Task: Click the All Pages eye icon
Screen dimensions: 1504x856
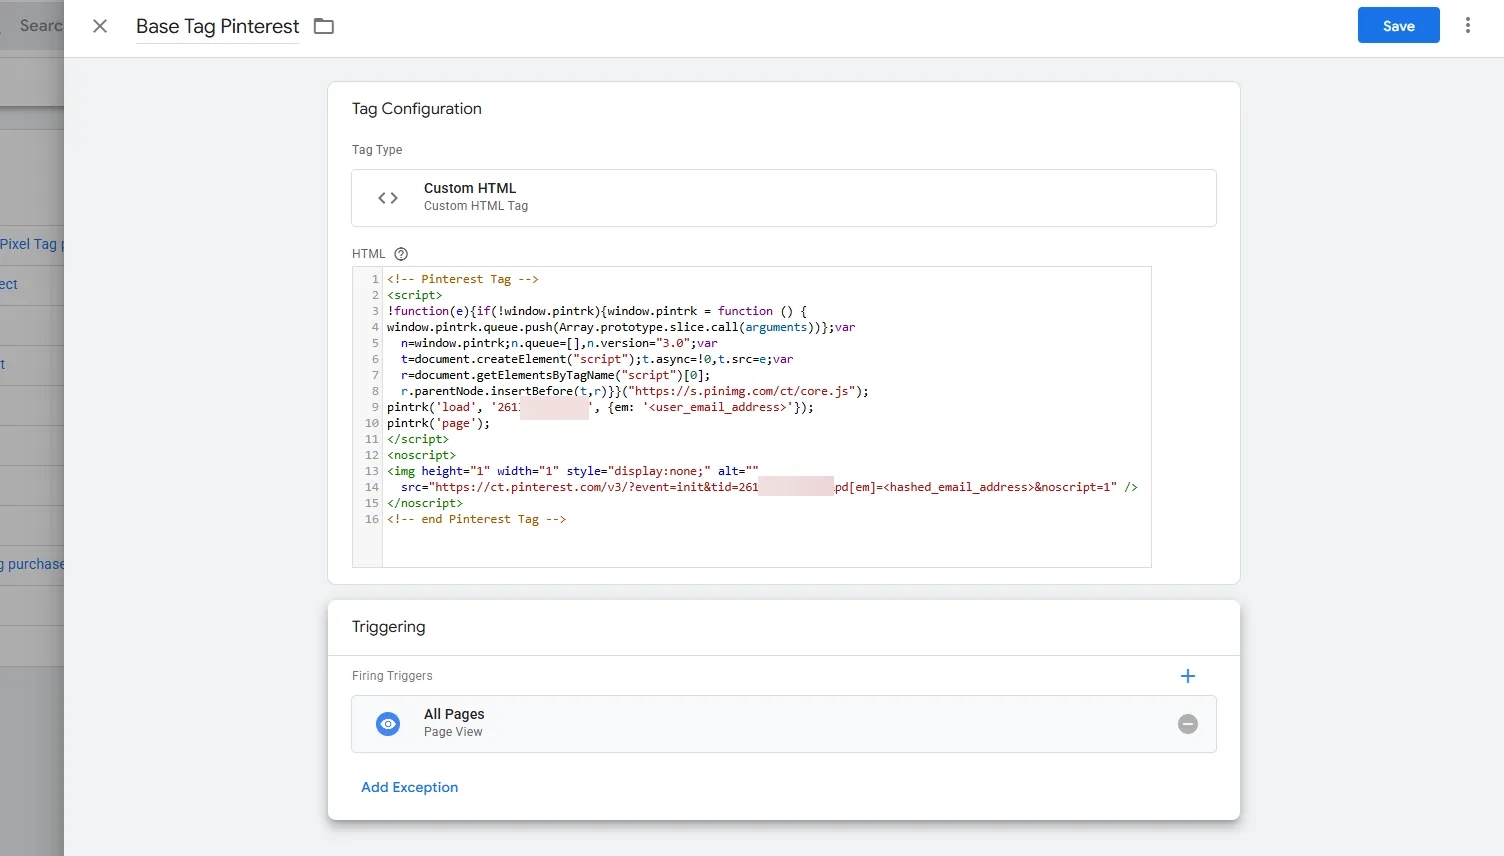Action: [388, 724]
